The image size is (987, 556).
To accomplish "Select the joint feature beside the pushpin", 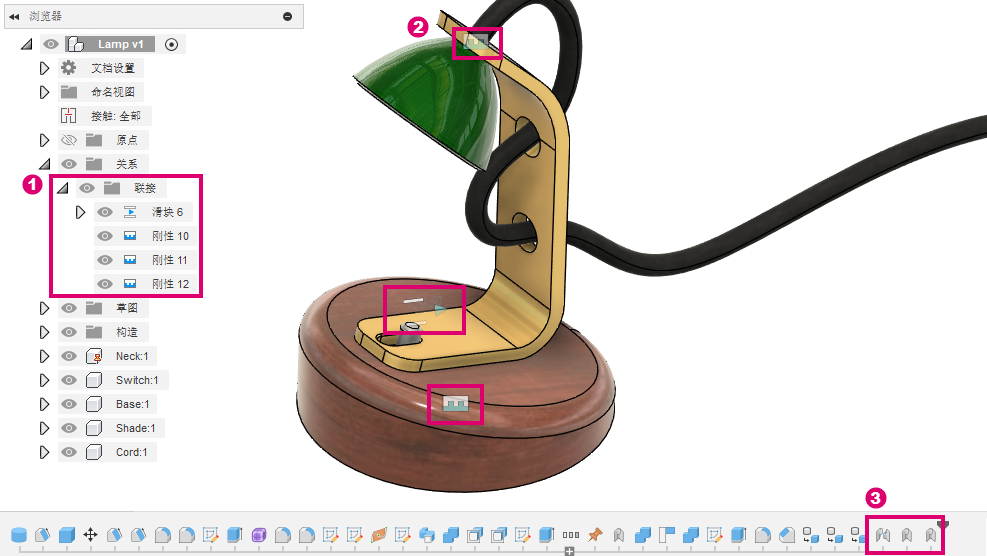I will pos(619,535).
